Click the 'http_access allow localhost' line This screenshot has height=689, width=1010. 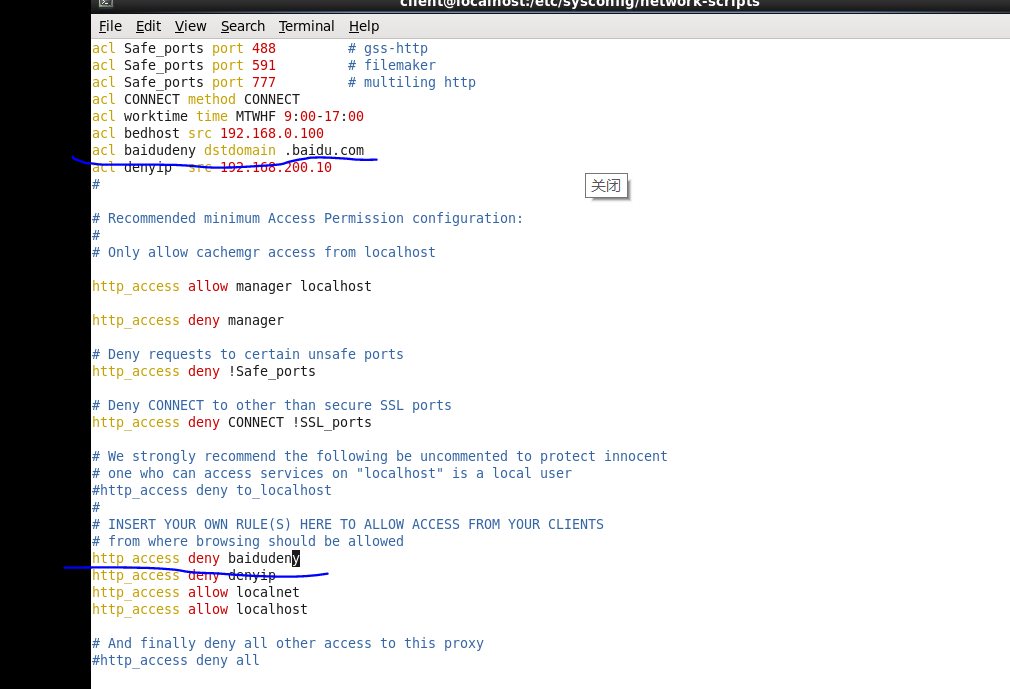click(200, 610)
